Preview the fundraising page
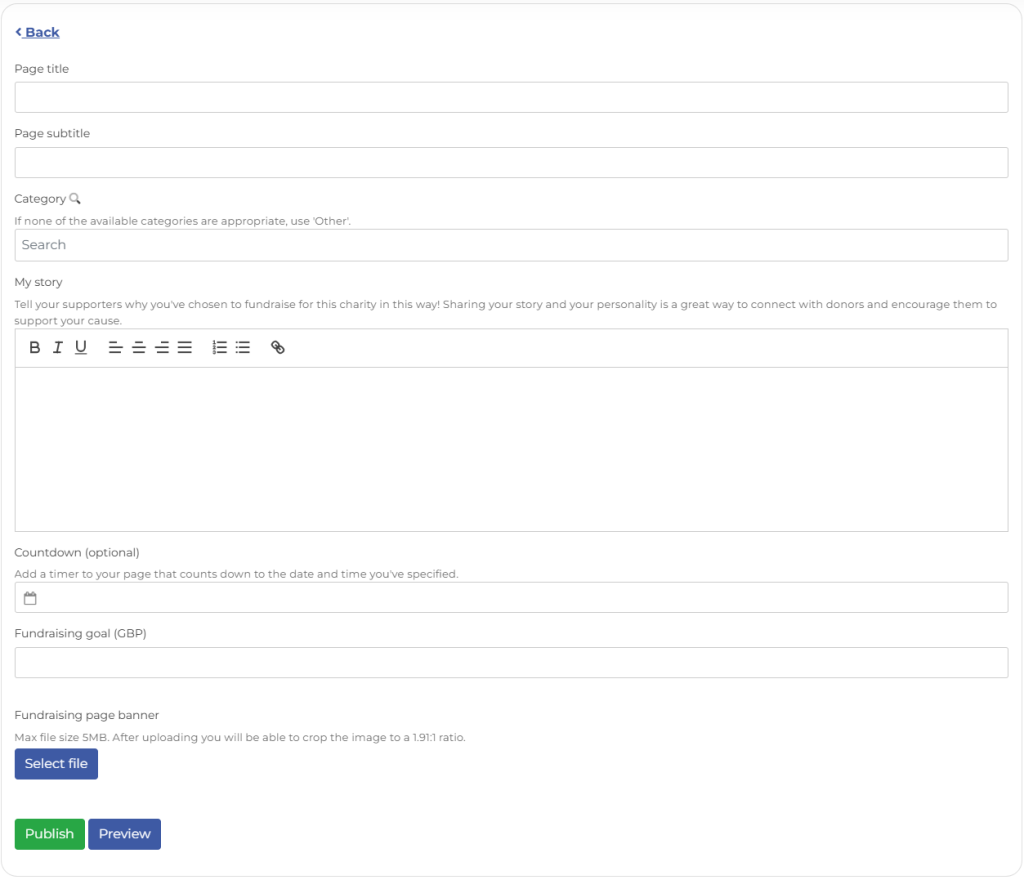 pos(124,833)
